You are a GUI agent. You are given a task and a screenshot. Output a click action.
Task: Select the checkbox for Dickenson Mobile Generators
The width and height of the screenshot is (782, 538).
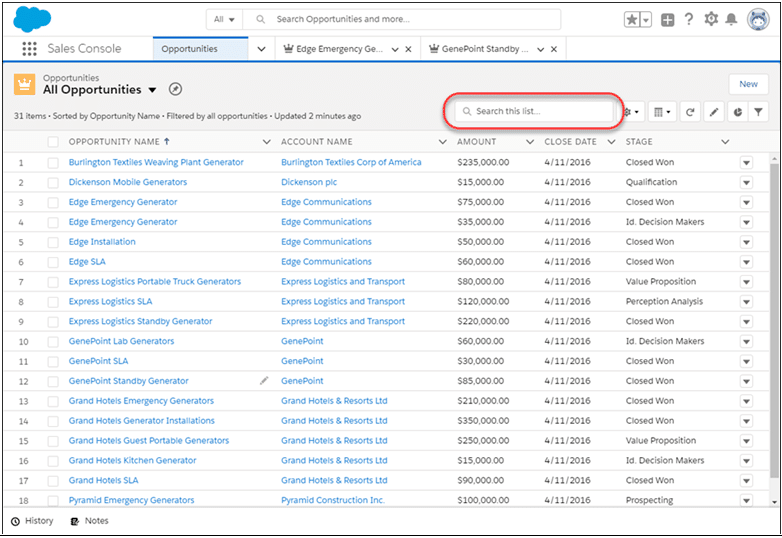coord(53,182)
